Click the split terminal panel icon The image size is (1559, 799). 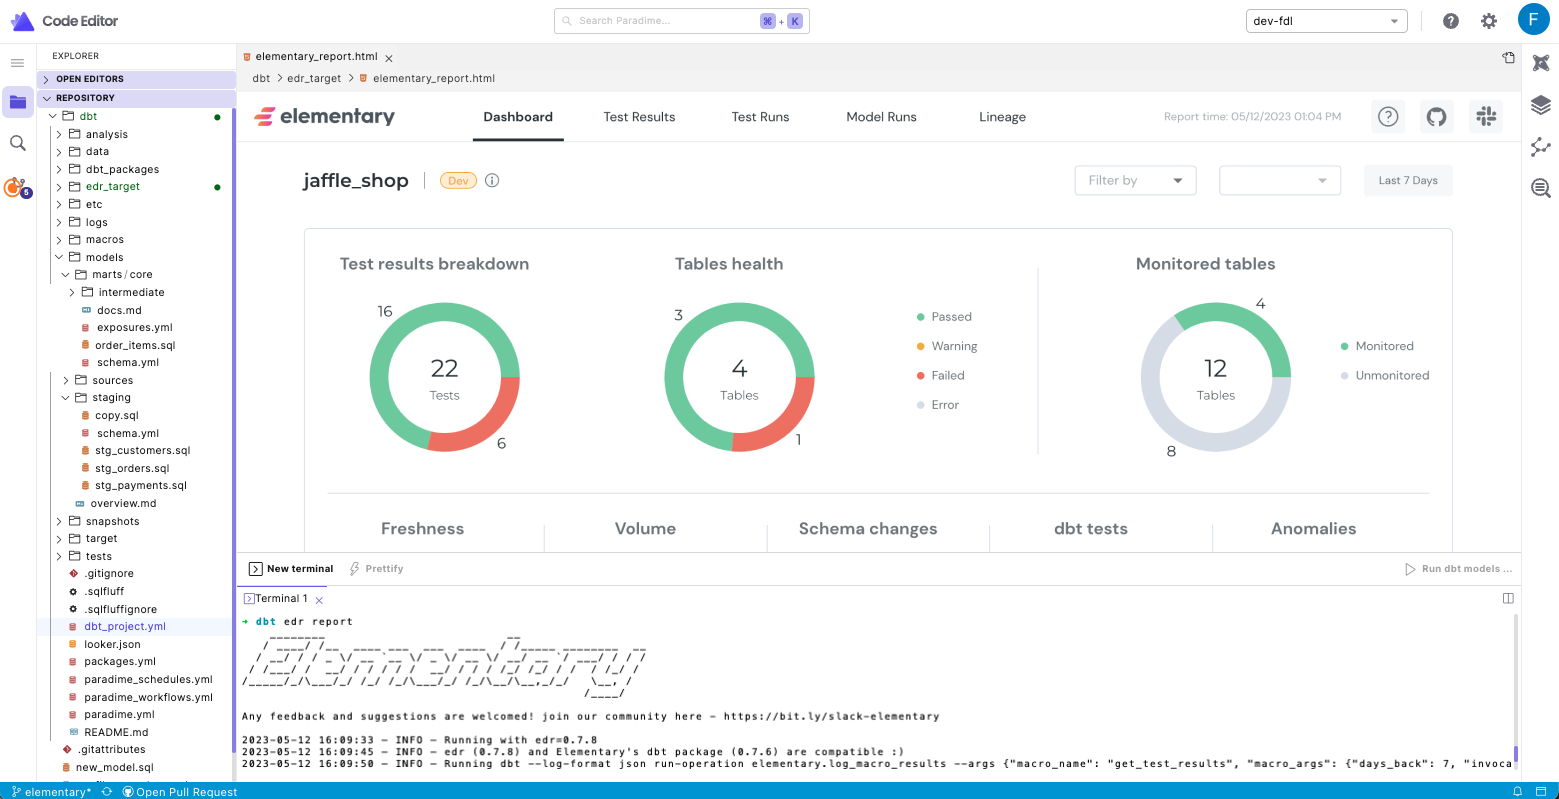(1508, 598)
